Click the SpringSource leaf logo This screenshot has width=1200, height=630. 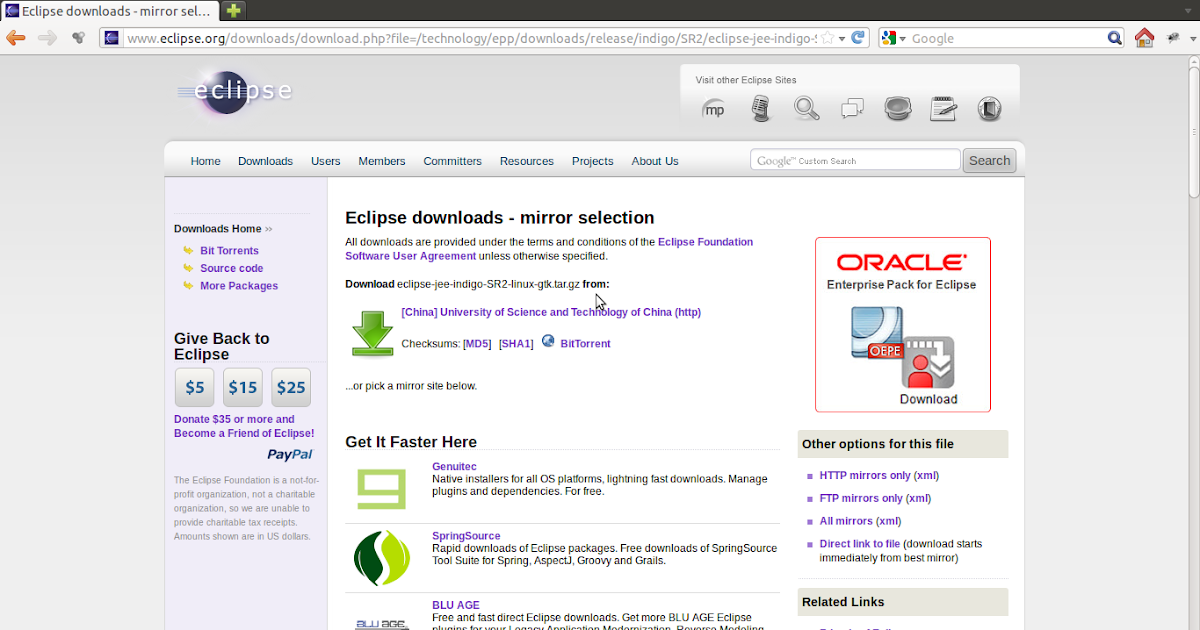tap(382, 558)
